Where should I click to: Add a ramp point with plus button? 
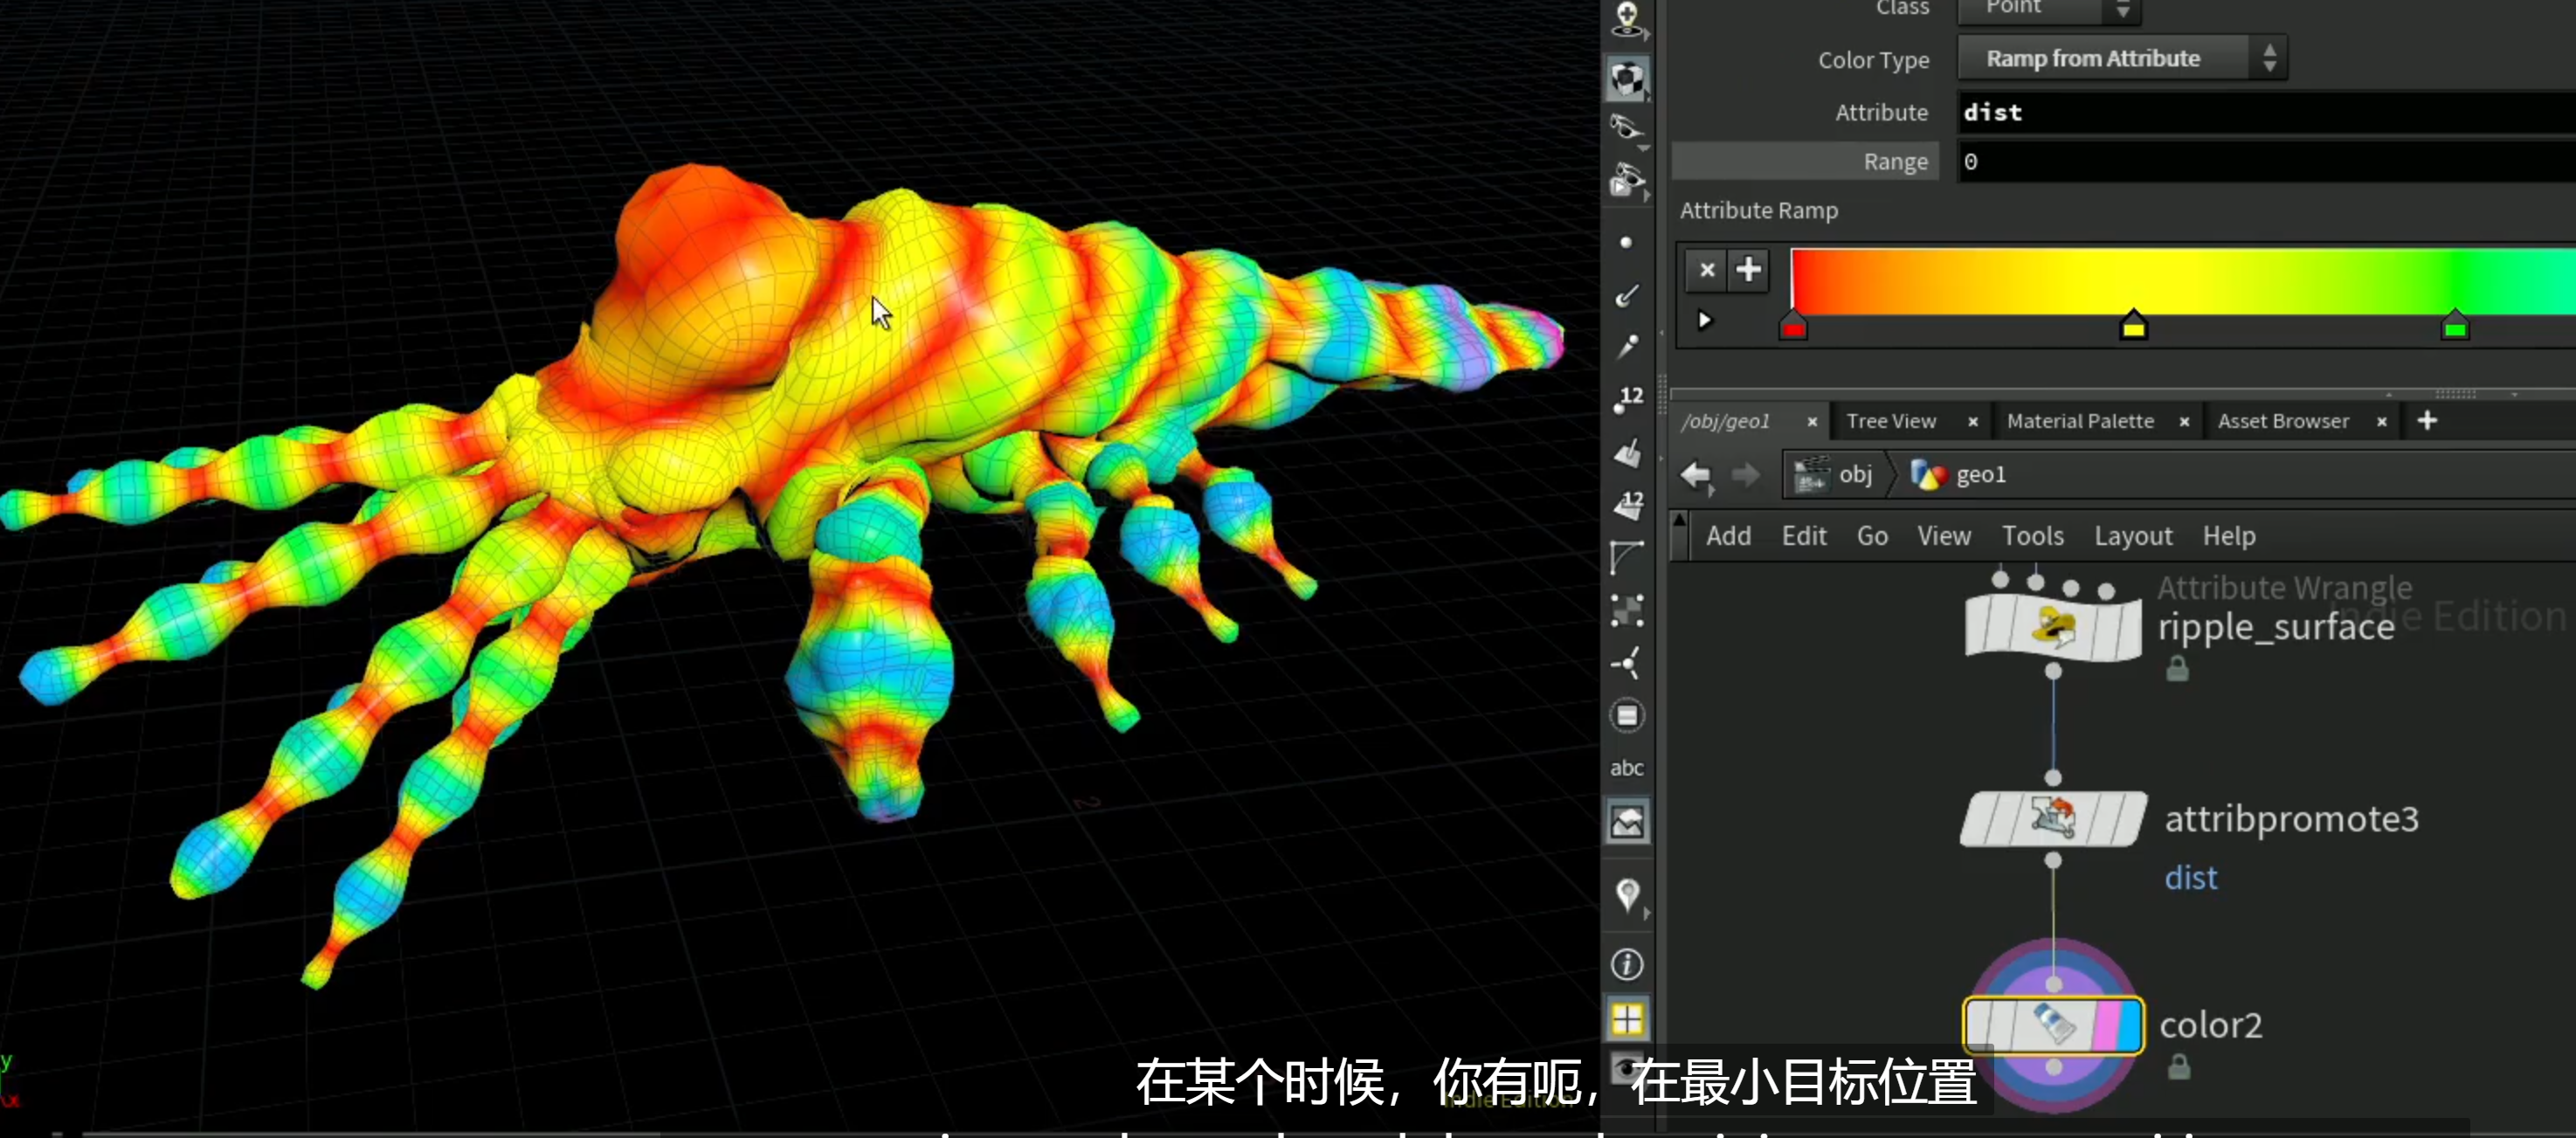coord(1748,270)
